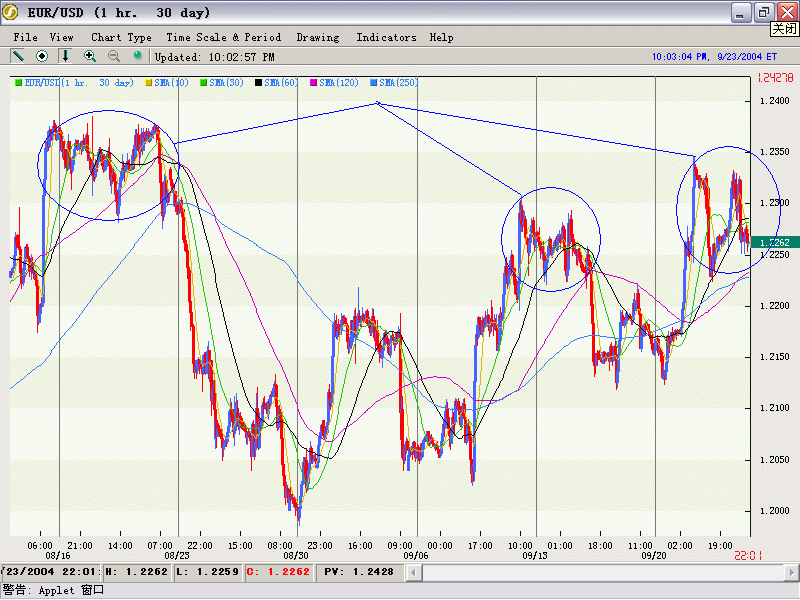The height and width of the screenshot is (600, 800).
Task: Click the 09/13 date axis label
Action: coord(535,556)
